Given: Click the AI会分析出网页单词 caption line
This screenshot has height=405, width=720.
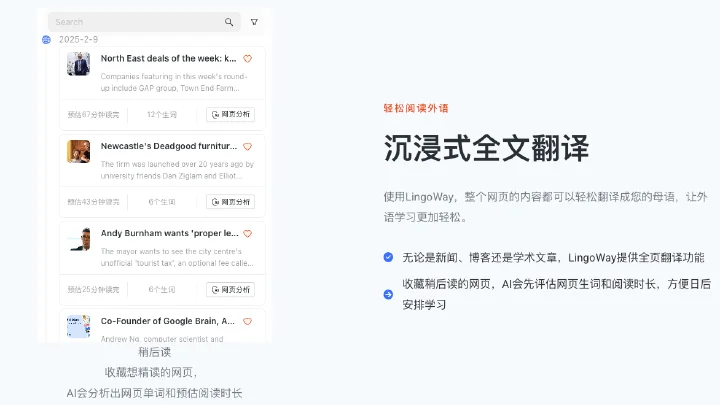Looking at the screenshot, I should pyautogui.click(x=154, y=394).
